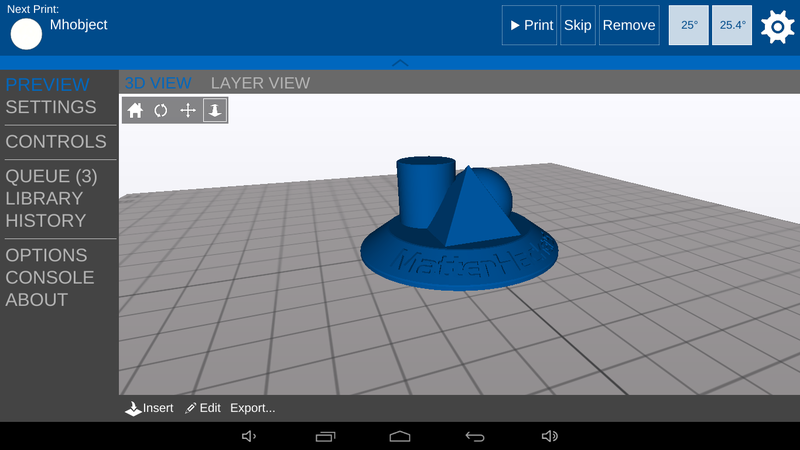This screenshot has width=800, height=450.
Task: Open the HISTORY section
Action: click(x=45, y=220)
